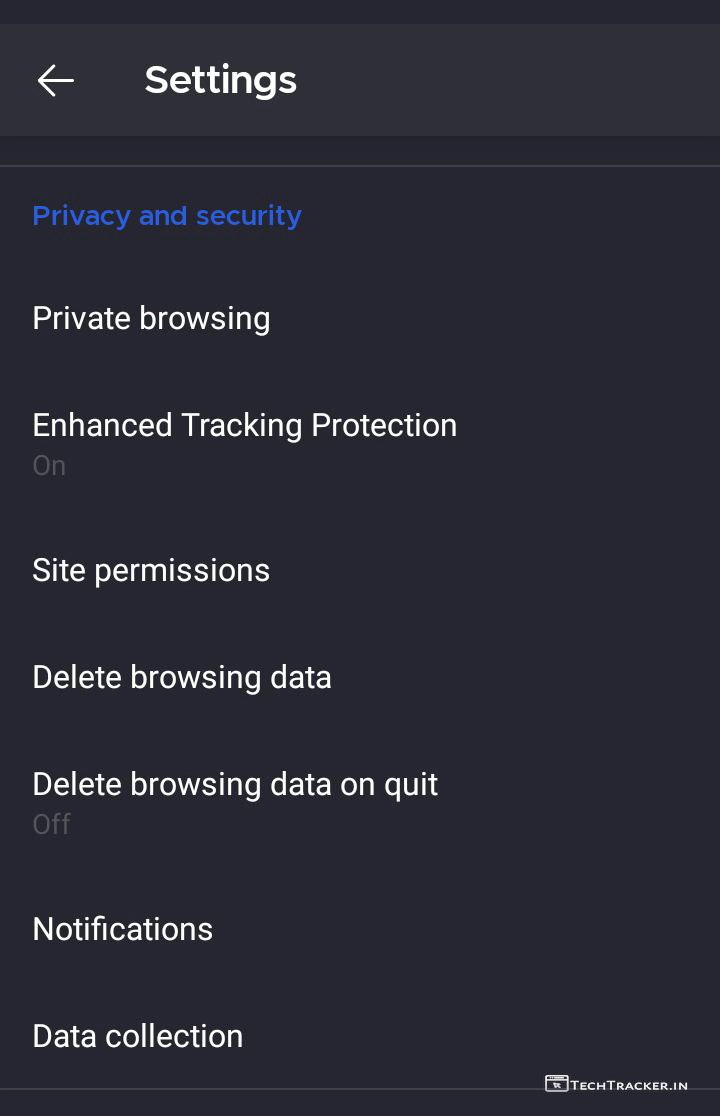
Task: Open Site permissions
Action: [x=151, y=570]
